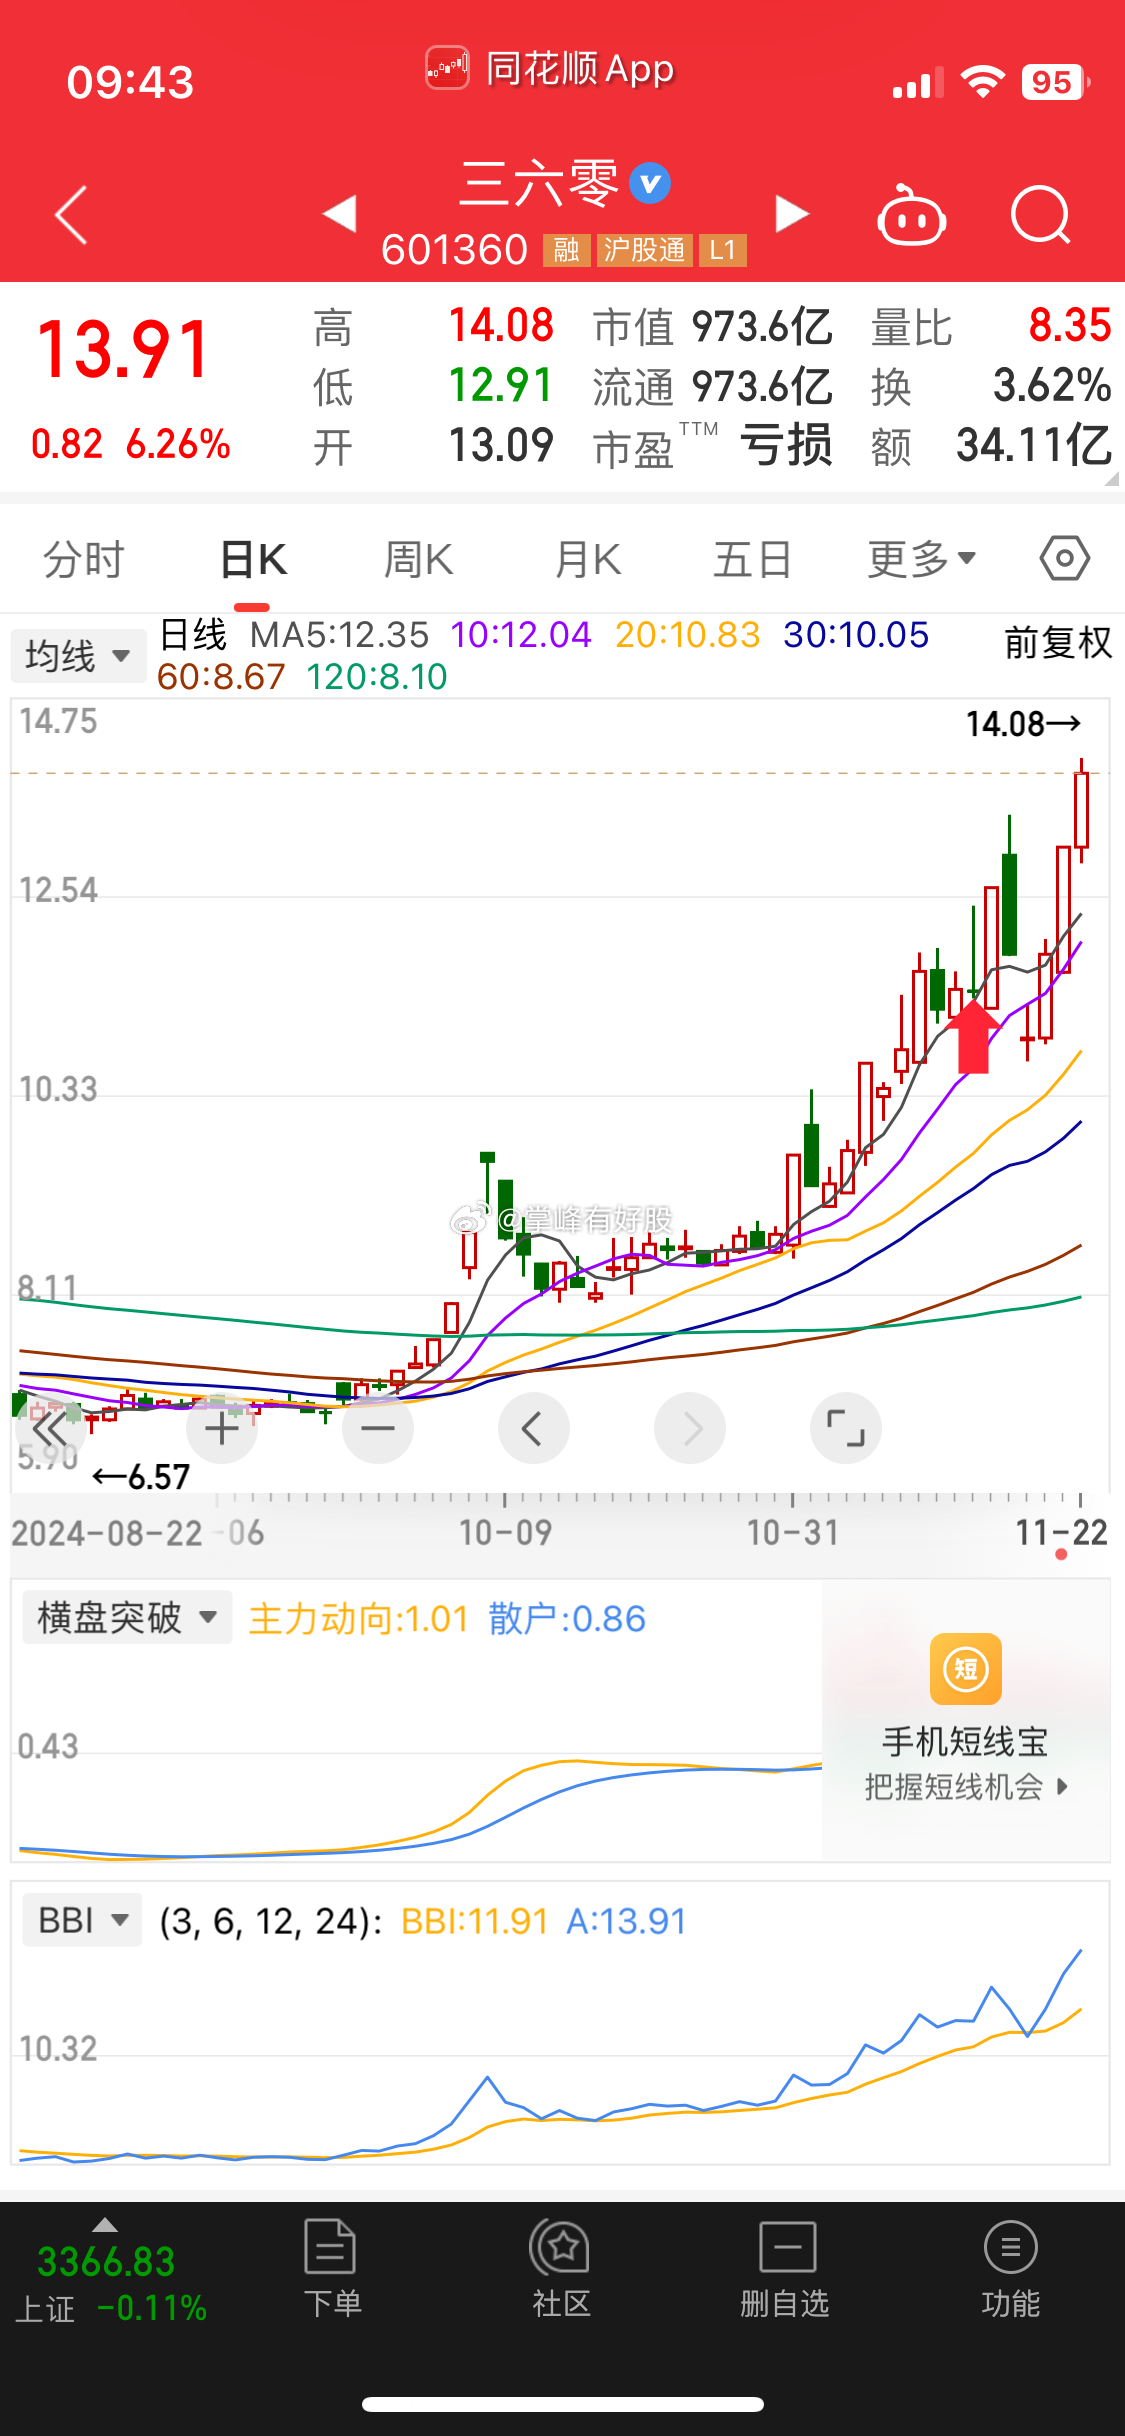Tap the search magnifier icon

[1040, 215]
